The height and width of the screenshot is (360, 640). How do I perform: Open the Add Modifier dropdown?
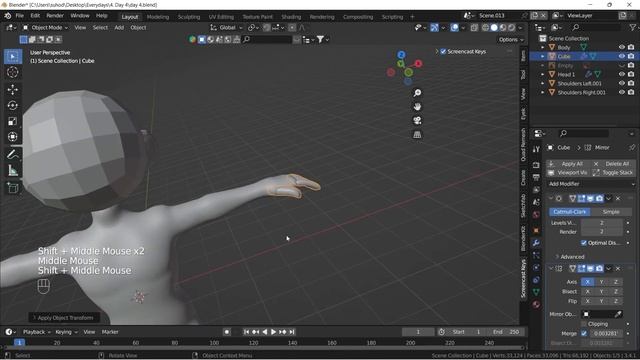pos(591,184)
